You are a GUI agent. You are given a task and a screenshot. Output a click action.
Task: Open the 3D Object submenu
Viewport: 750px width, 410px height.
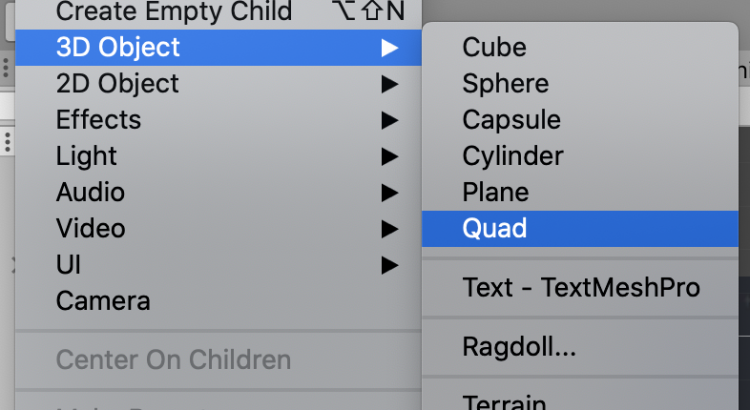pyautogui.click(x=118, y=47)
